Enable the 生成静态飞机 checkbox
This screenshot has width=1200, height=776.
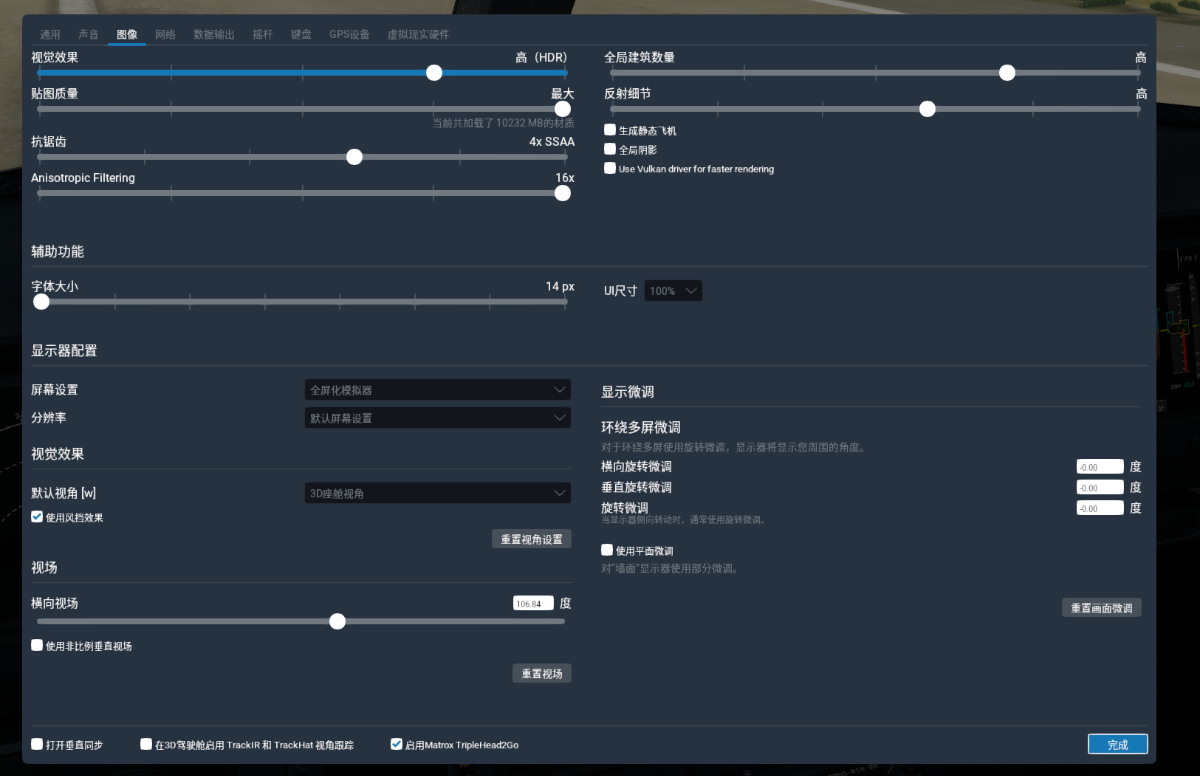pyautogui.click(x=610, y=130)
